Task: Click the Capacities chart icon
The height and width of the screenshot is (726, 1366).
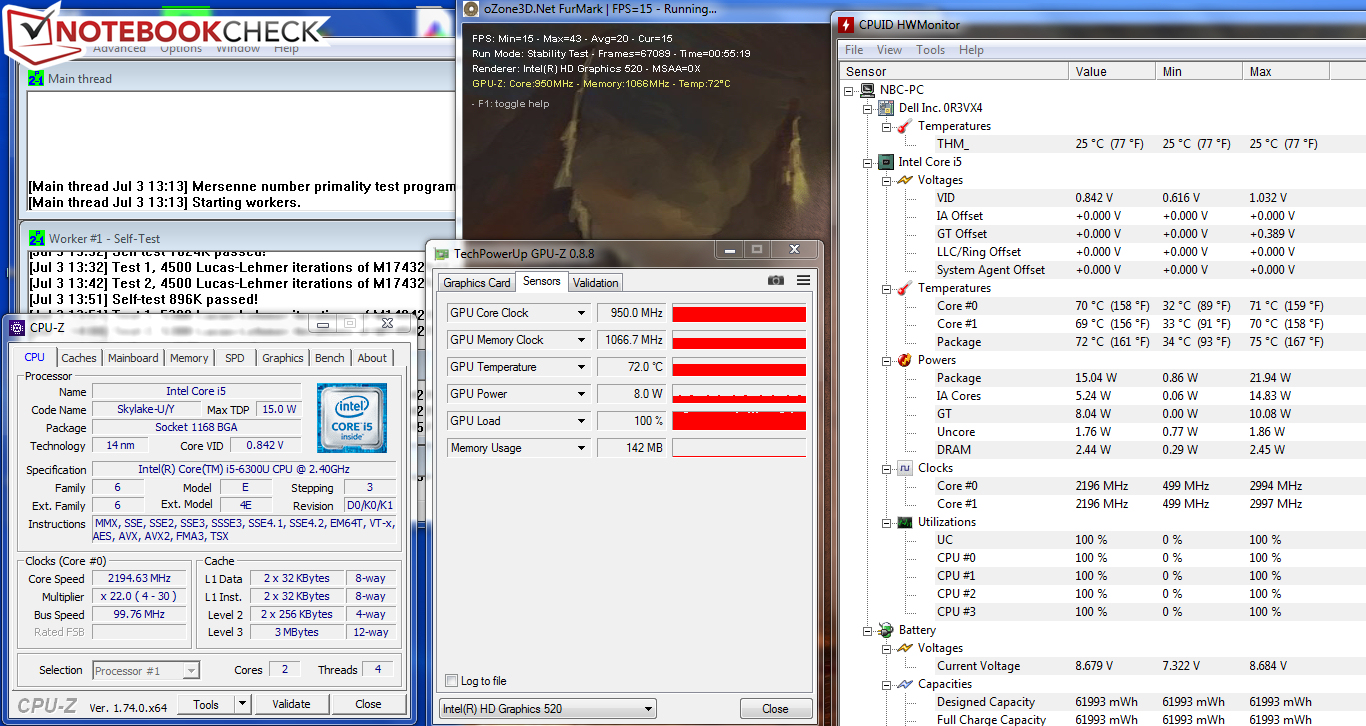Action: pyautogui.click(x=905, y=684)
